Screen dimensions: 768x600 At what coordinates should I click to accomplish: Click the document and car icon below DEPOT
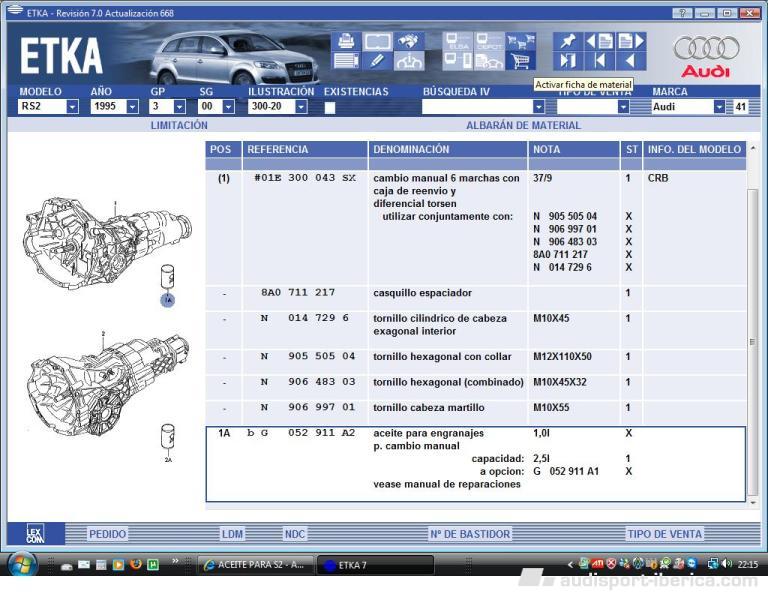click(489, 61)
